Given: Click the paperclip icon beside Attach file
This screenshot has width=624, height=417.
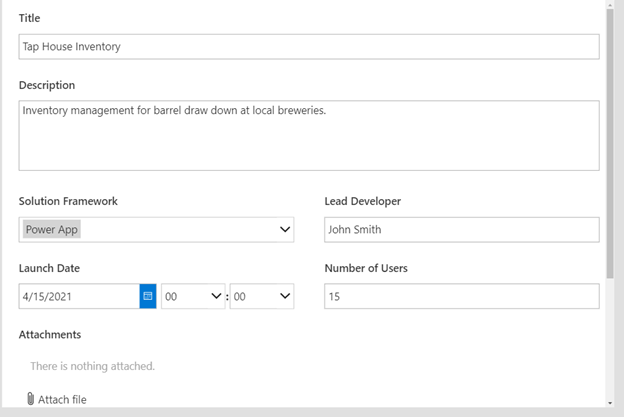Looking at the screenshot, I should coord(30,399).
